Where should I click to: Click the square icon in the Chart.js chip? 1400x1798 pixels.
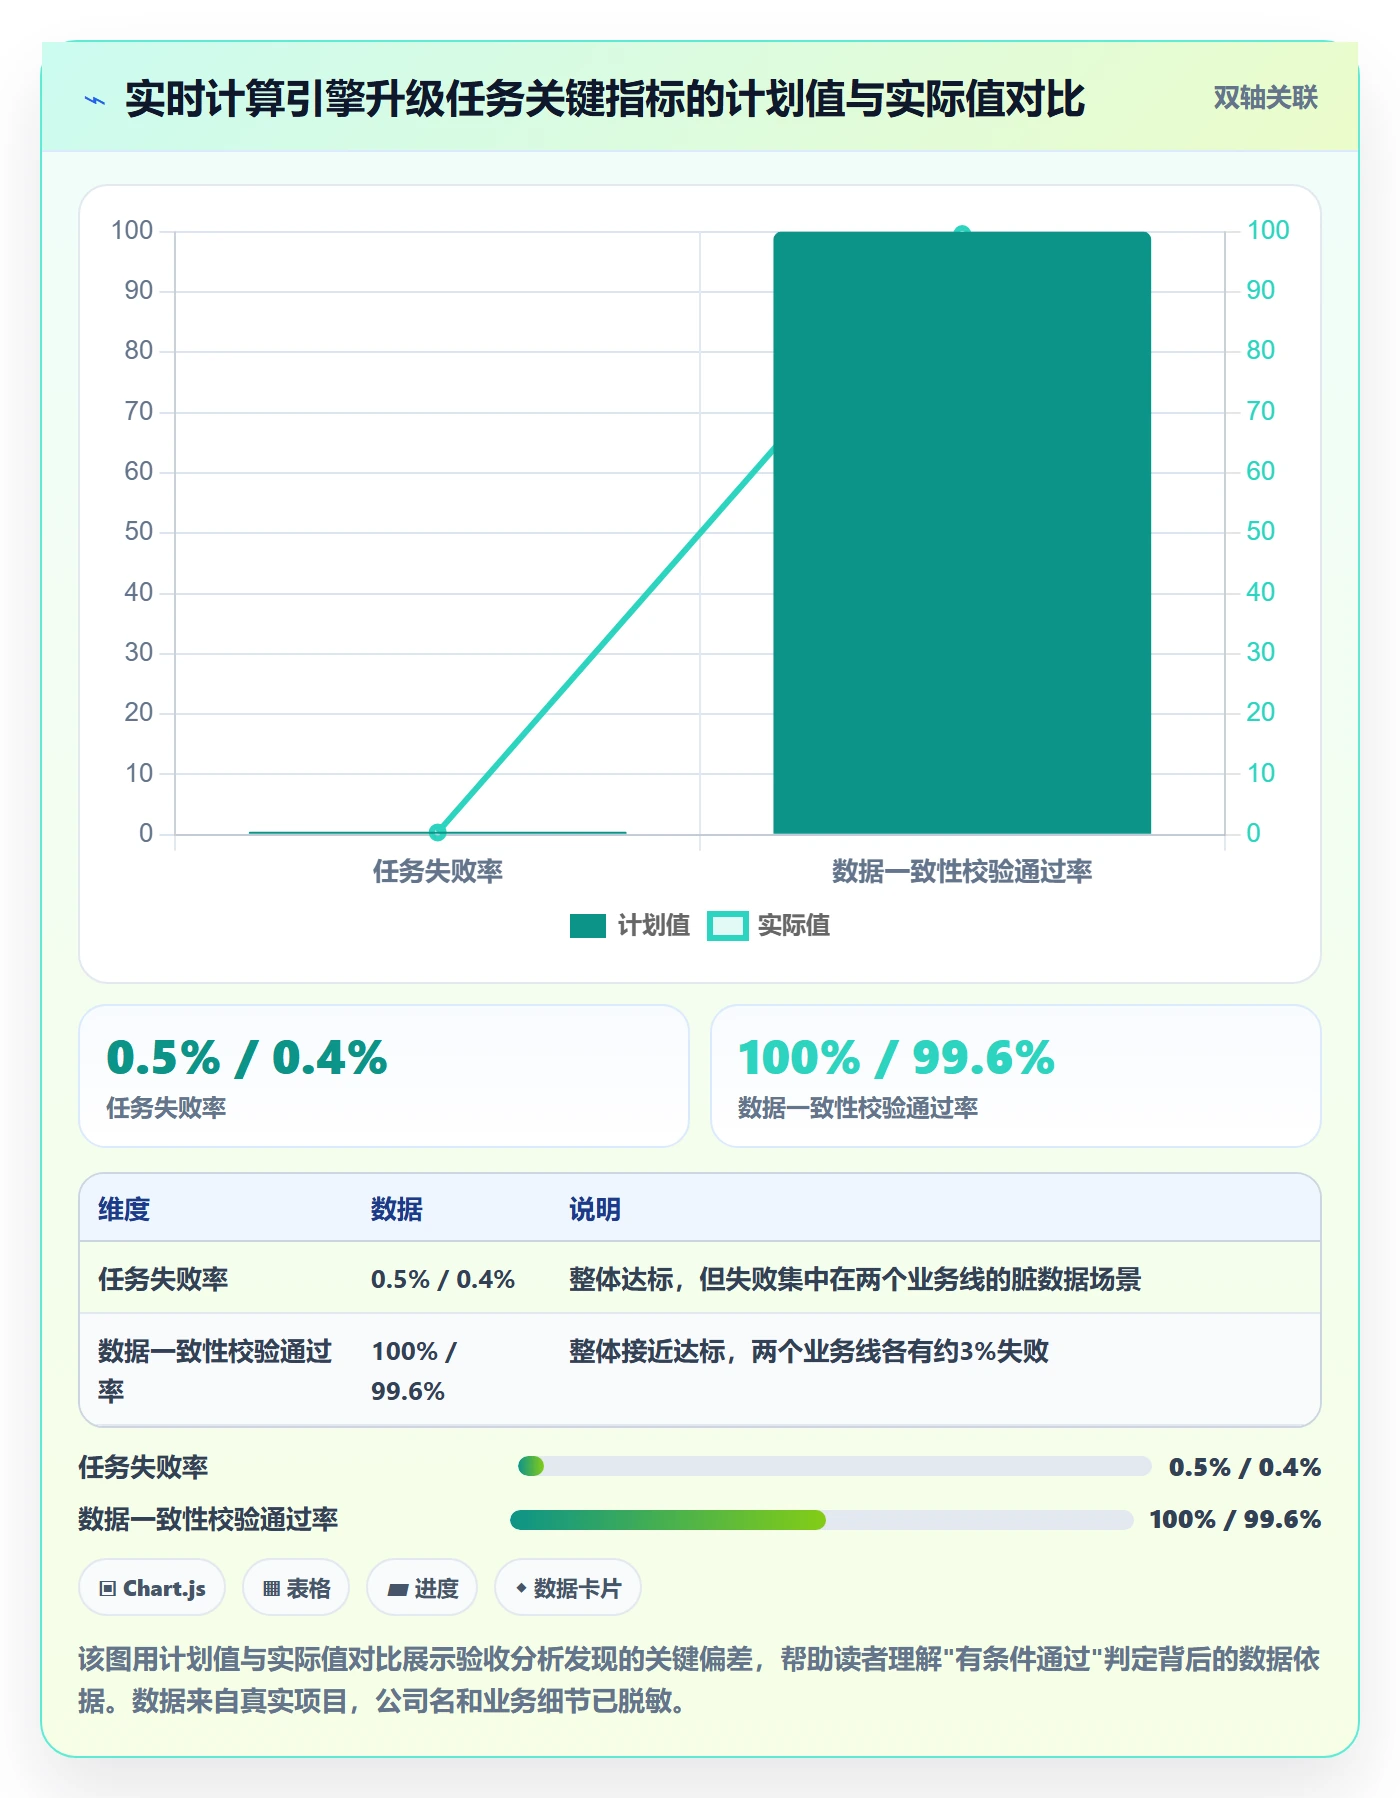pos(108,1588)
